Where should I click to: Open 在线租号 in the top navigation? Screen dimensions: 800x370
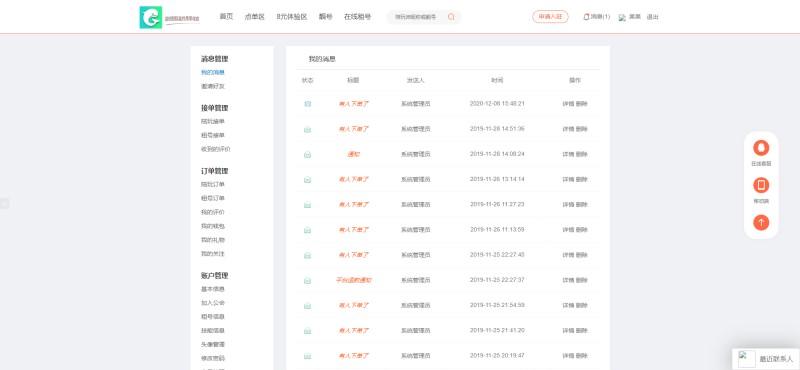357,17
